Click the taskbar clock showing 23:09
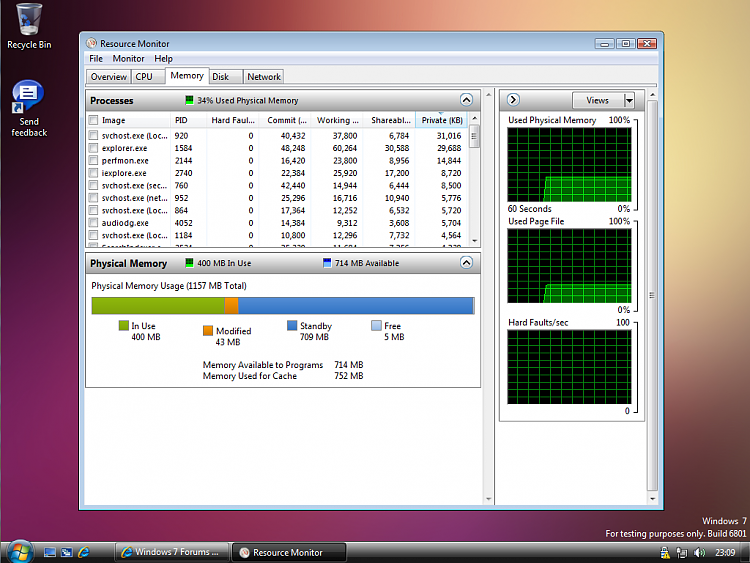Screen dimensions: 750x563 coord(725,552)
